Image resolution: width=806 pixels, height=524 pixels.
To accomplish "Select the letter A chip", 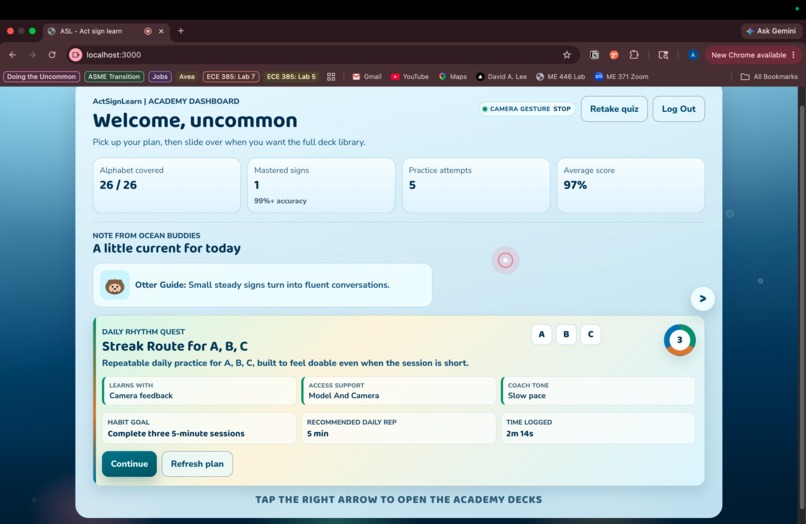I will [x=541, y=334].
